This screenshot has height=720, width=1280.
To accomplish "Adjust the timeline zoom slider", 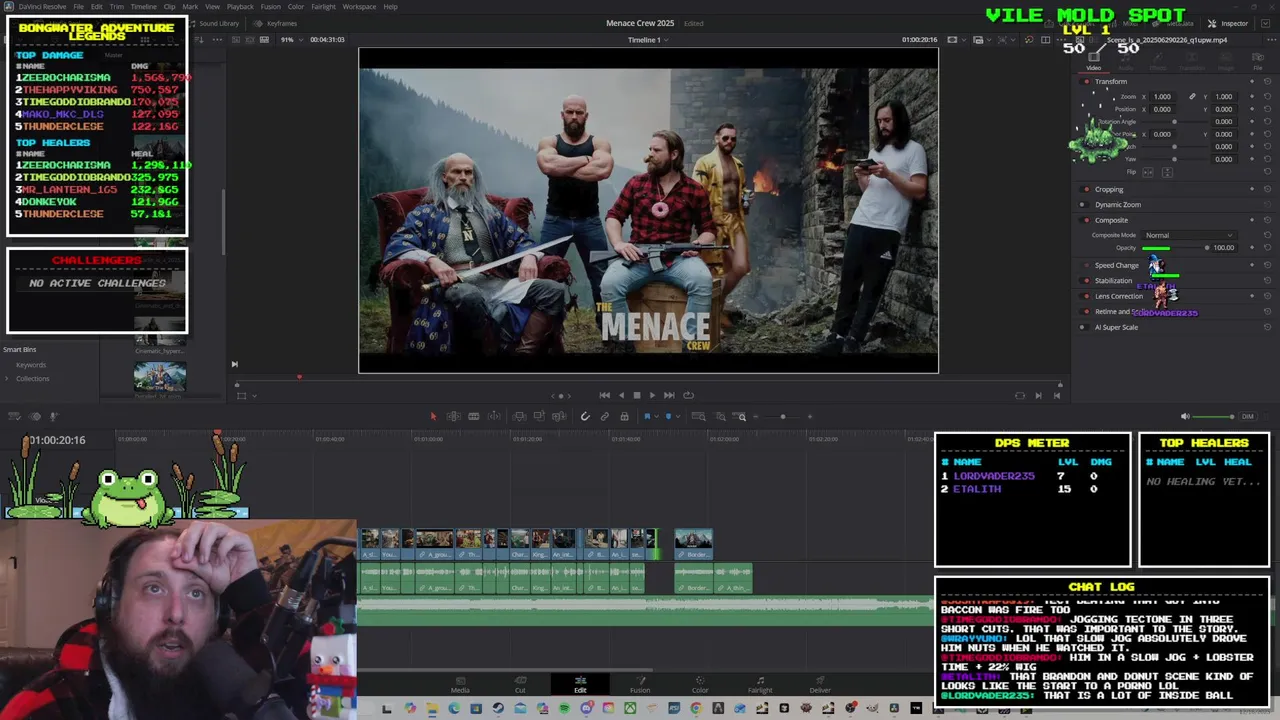I will point(783,416).
